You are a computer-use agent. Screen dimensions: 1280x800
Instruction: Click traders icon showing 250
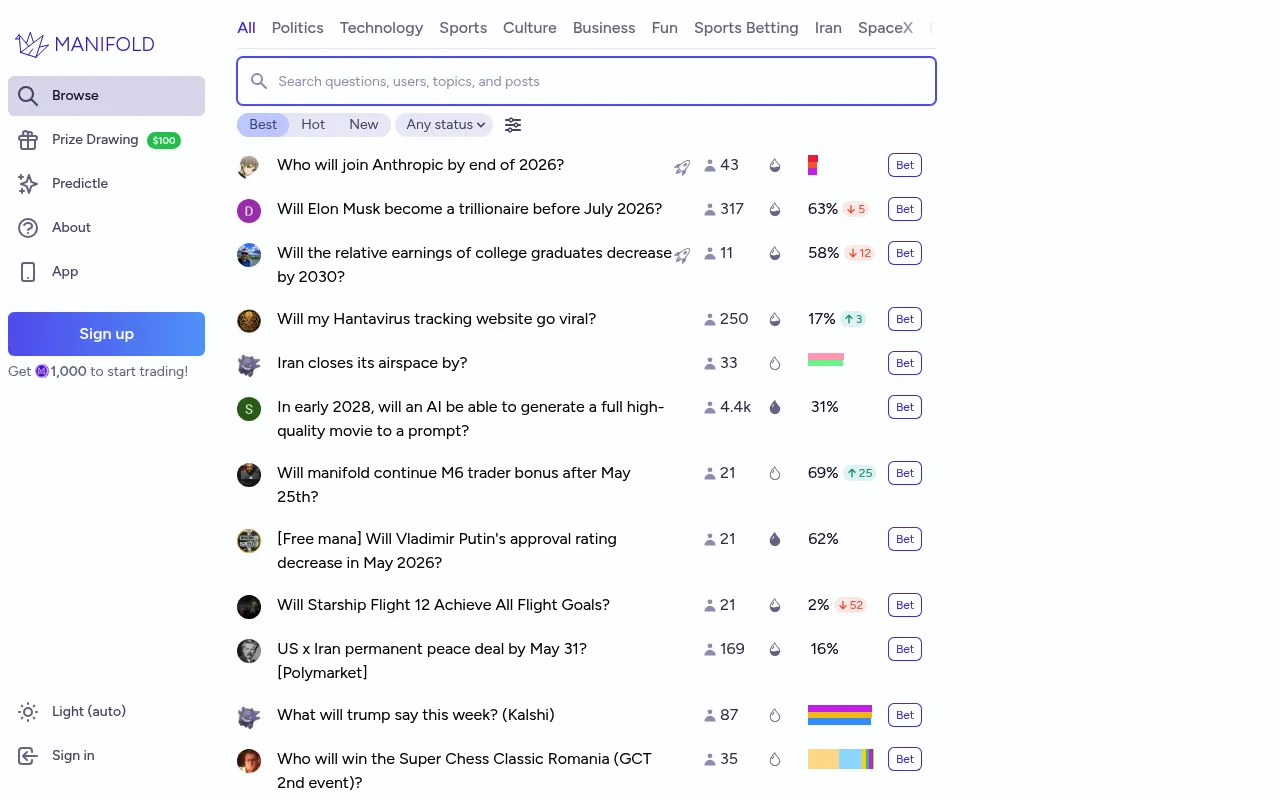tap(710, 320)
